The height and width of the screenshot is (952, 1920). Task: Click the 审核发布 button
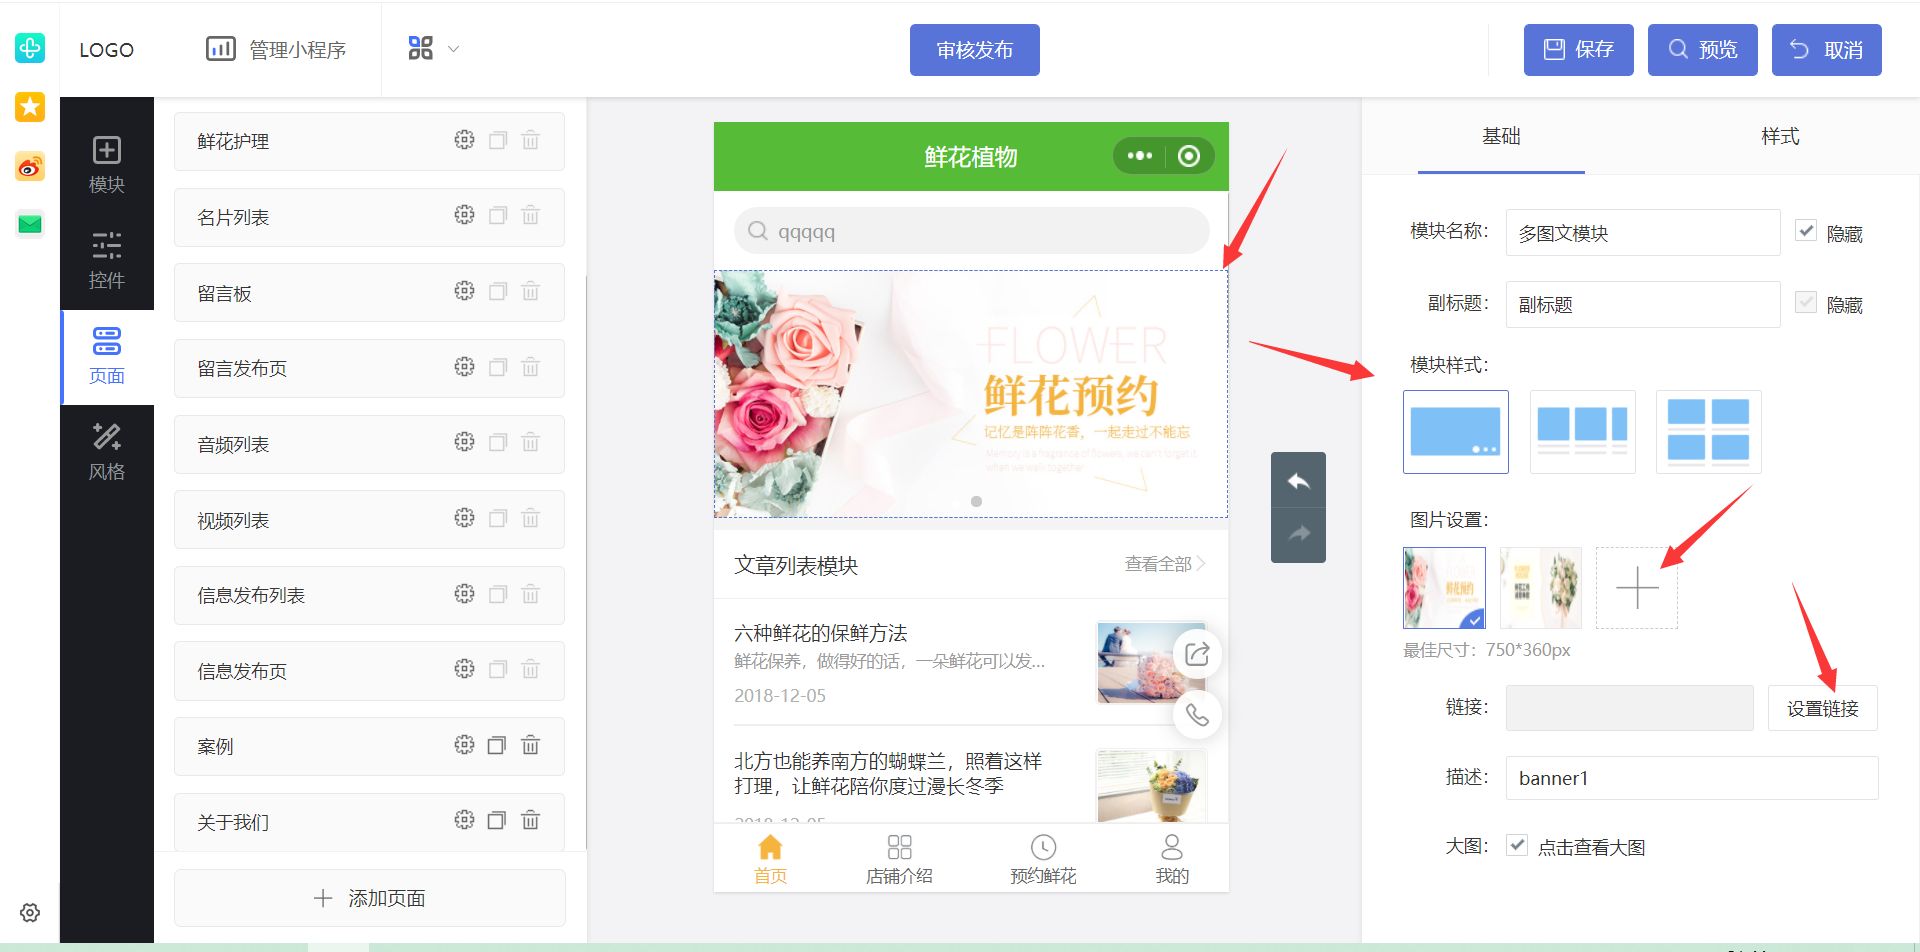click(974, 49)
